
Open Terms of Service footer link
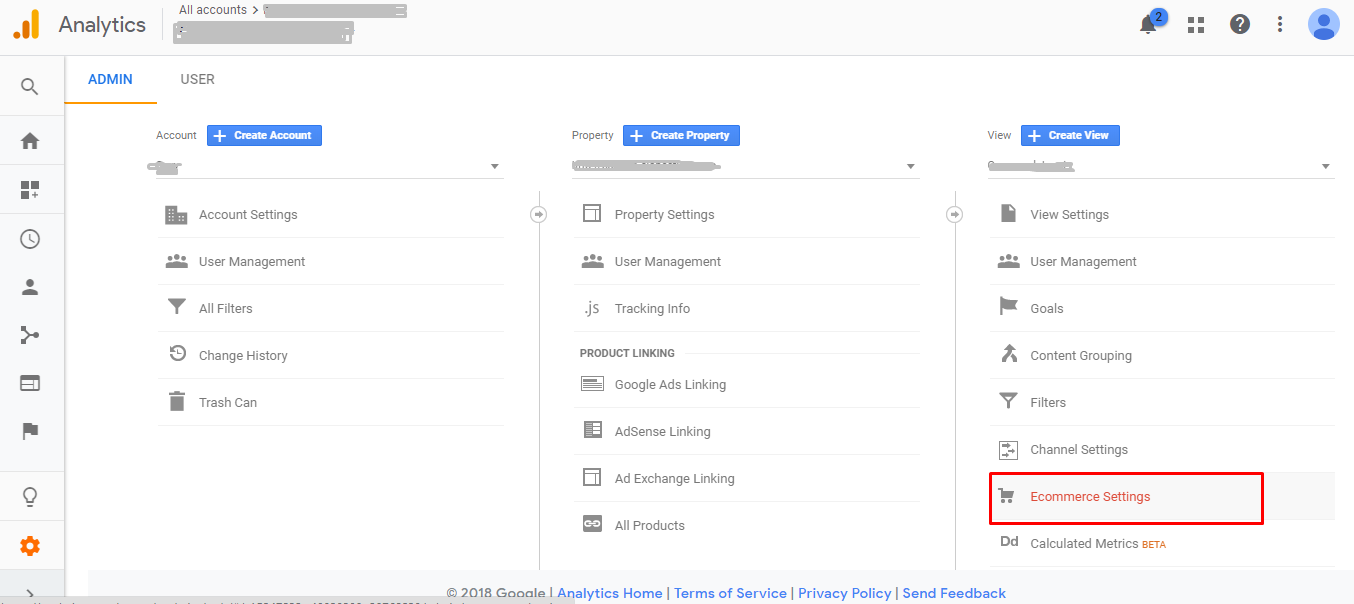(x=732, y=593)
